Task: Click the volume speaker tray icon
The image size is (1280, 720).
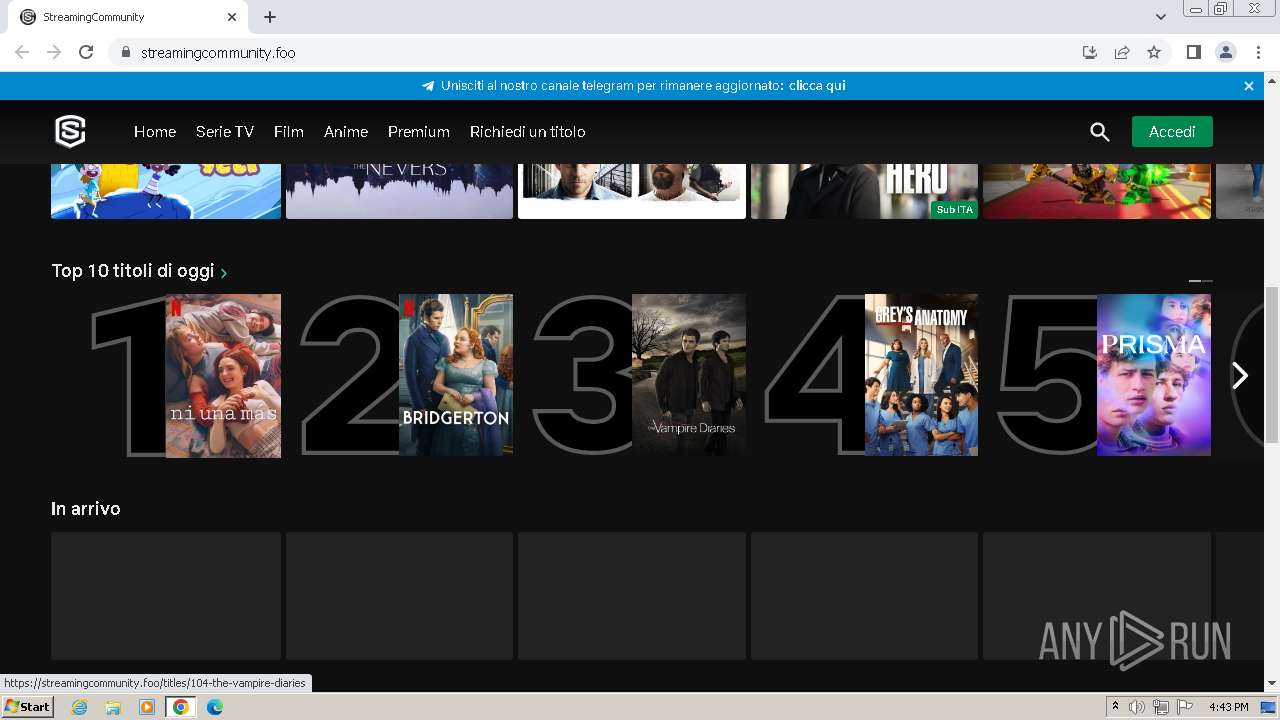Action: (1137, 707)
